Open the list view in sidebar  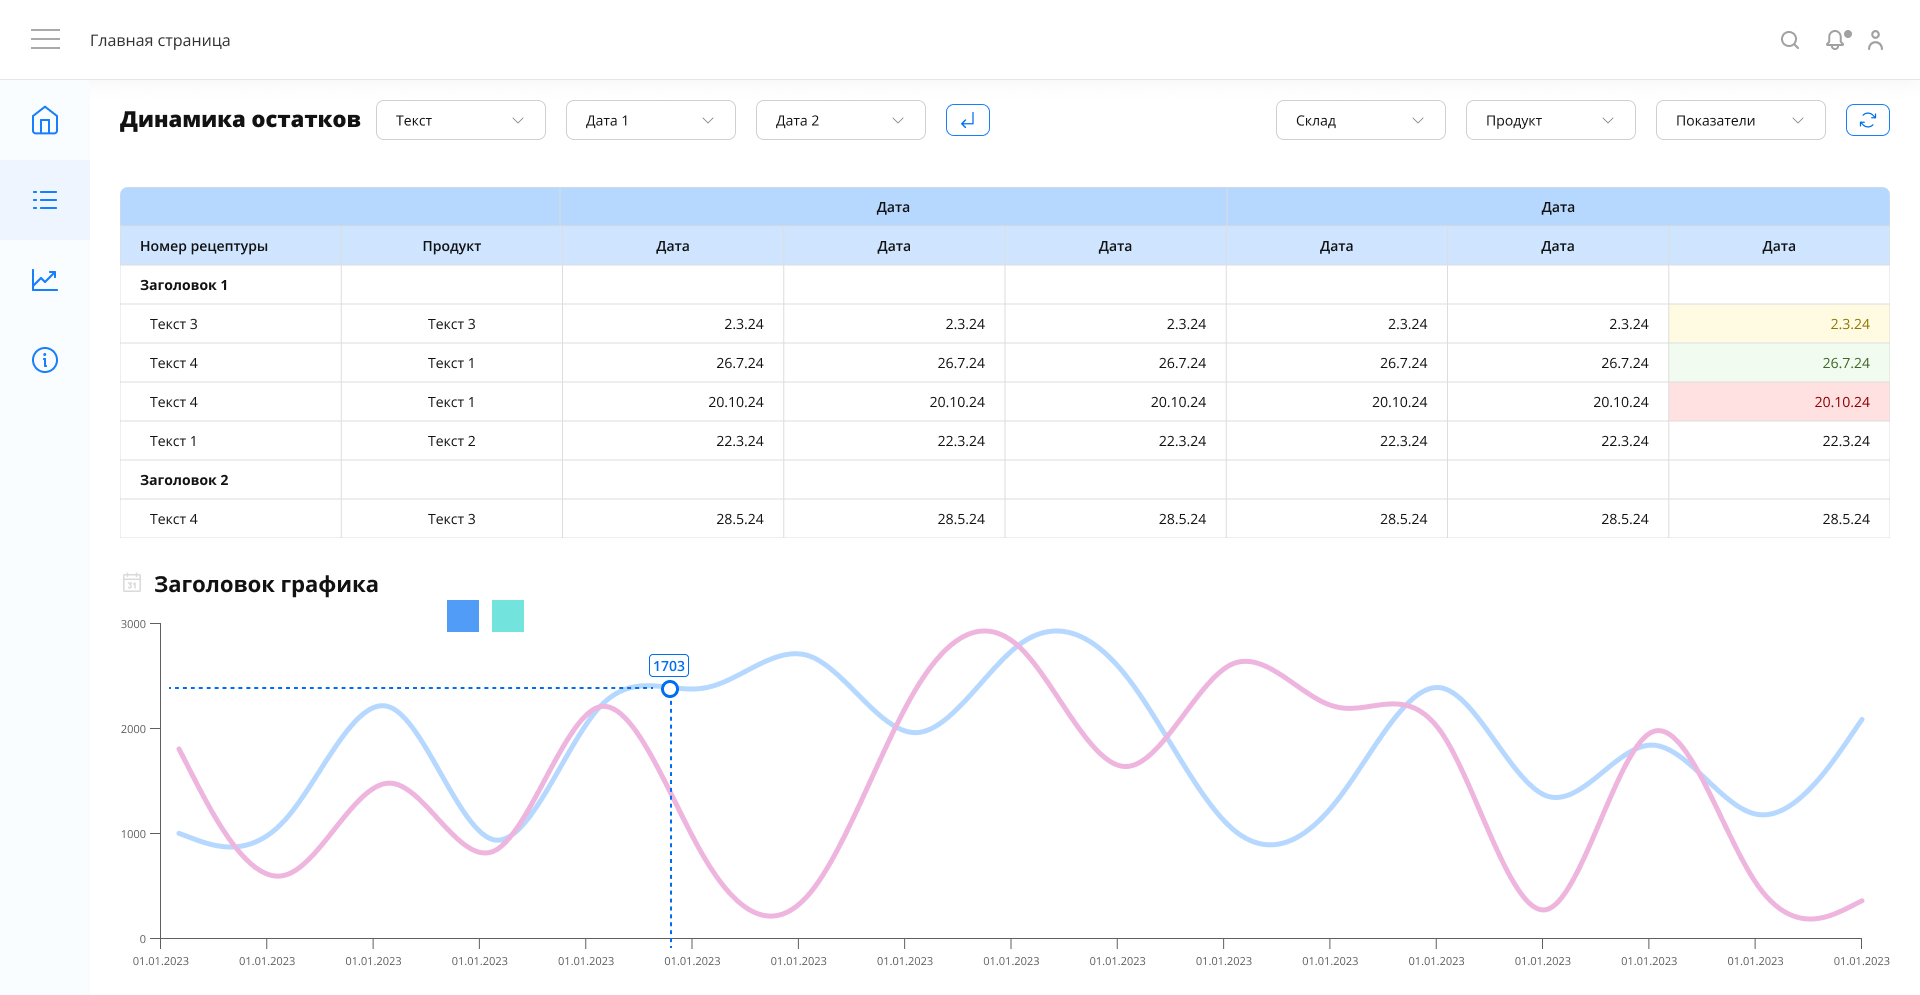click(x=45, y=200)
